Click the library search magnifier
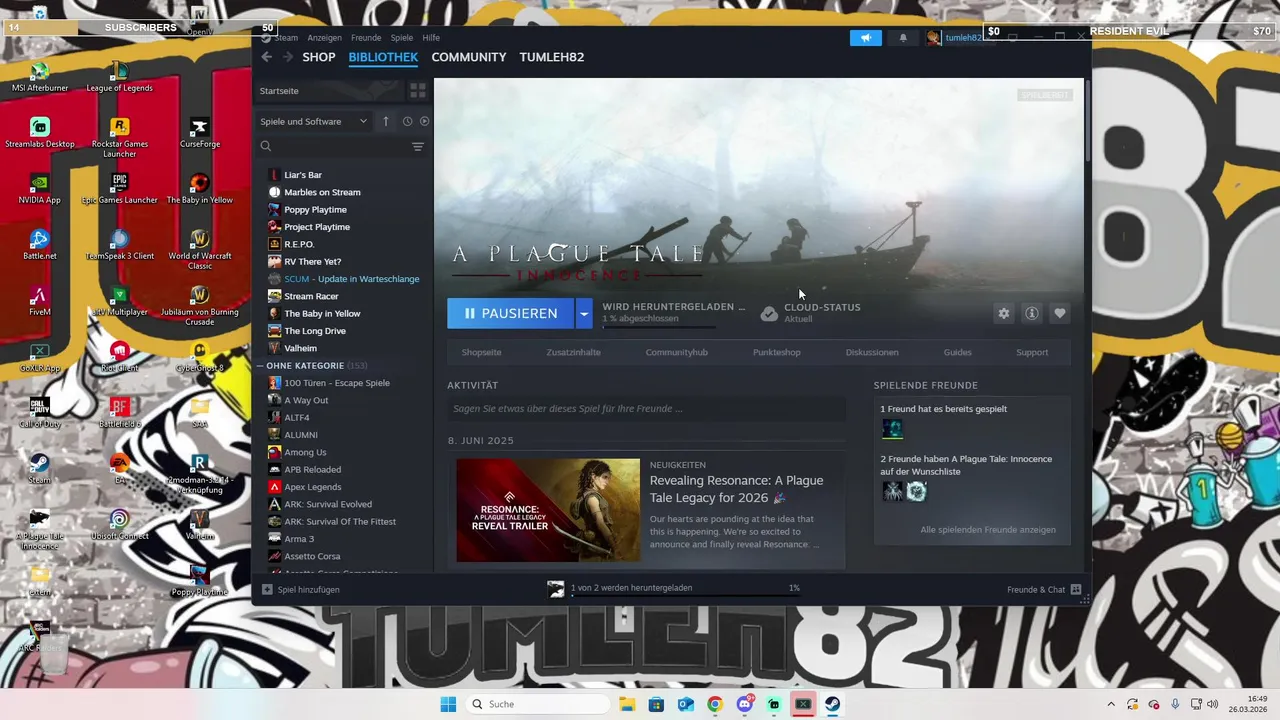1280x720 pixels. point(266,147)
